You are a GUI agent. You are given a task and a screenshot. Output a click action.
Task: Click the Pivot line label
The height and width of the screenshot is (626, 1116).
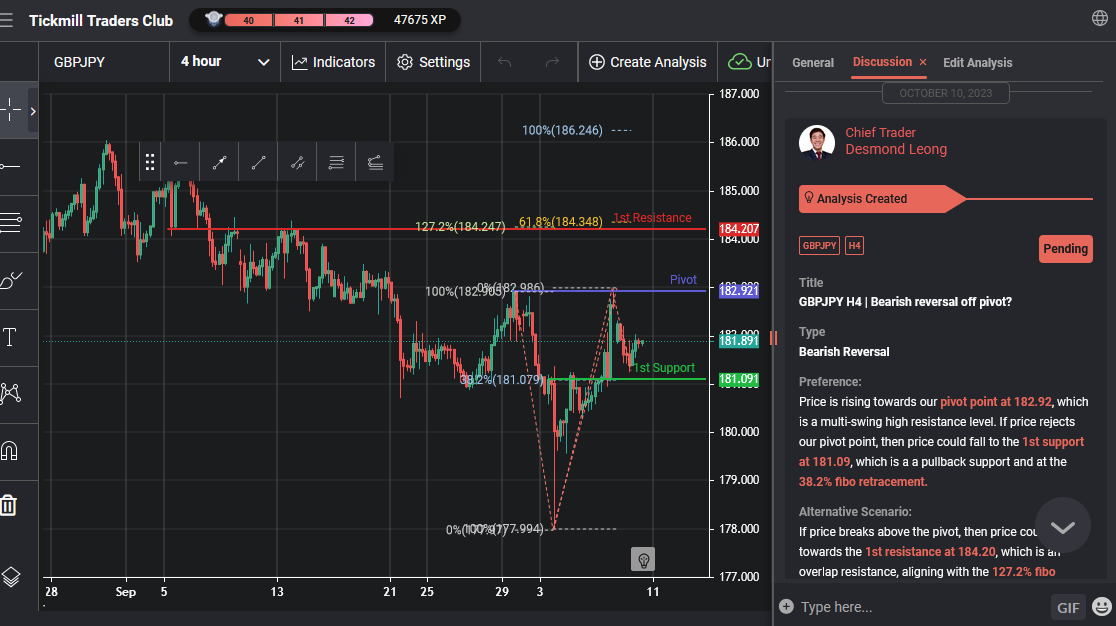[683, 280]
